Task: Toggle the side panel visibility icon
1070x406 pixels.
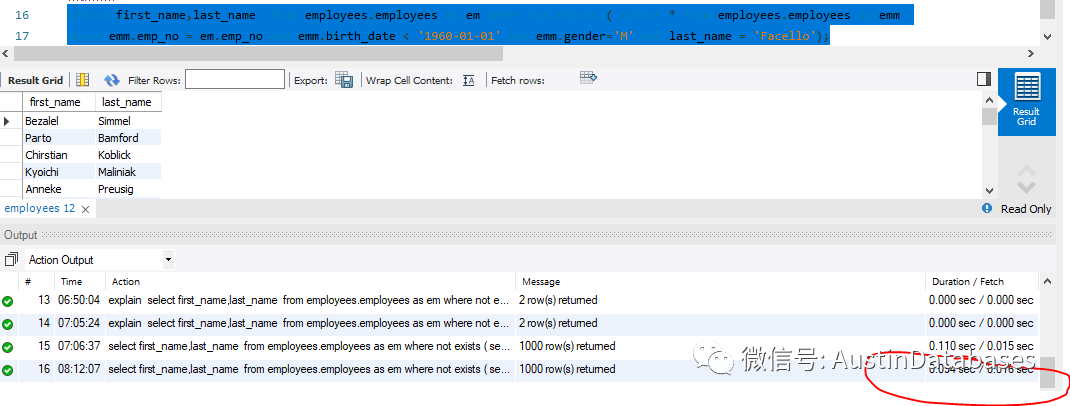Action: (x=983, y=79)
